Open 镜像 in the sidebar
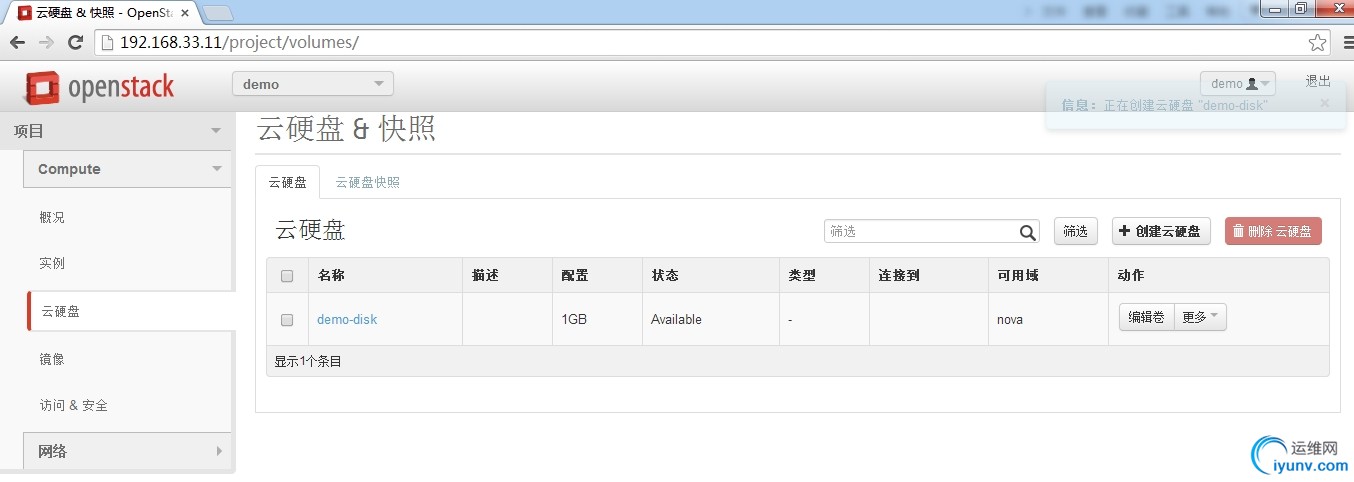Screen dimensions: 1354x482 pos(52,359)
